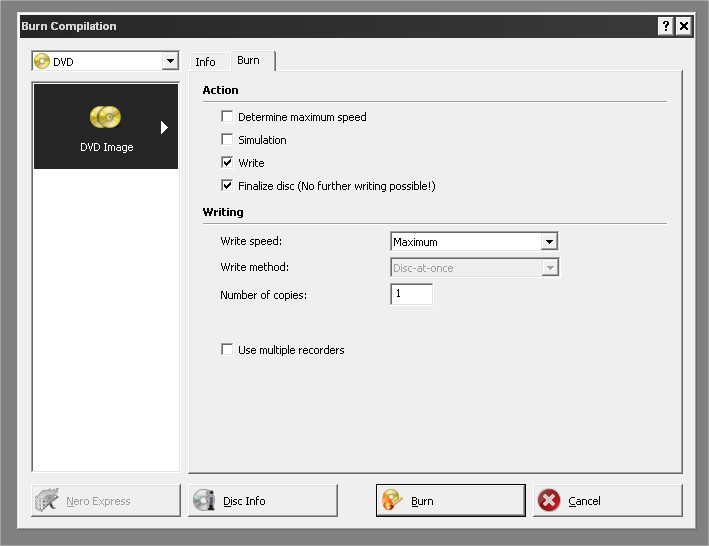
Task: Open the DVD disc type dropdown
Action: point(170,61)
